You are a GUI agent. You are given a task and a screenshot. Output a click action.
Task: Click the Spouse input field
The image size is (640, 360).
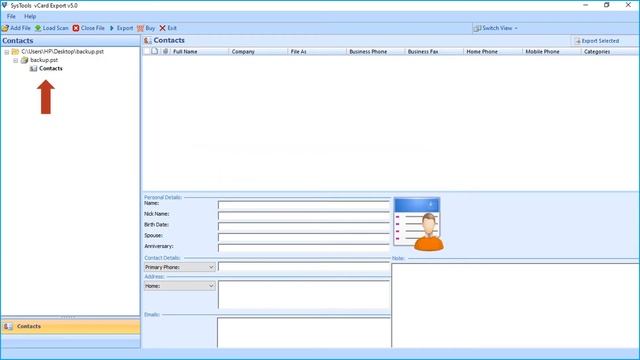pyautogui.click(x=304, y=237)
